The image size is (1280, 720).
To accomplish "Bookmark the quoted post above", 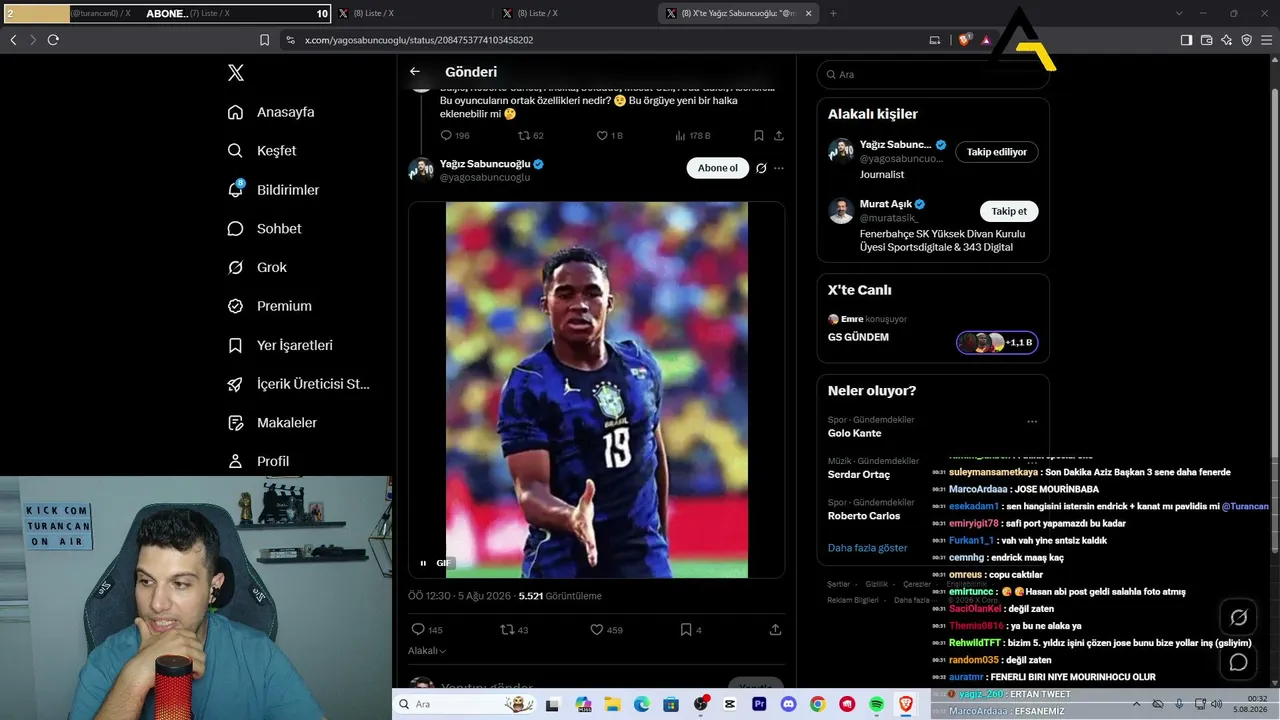I will pos(759,135).
